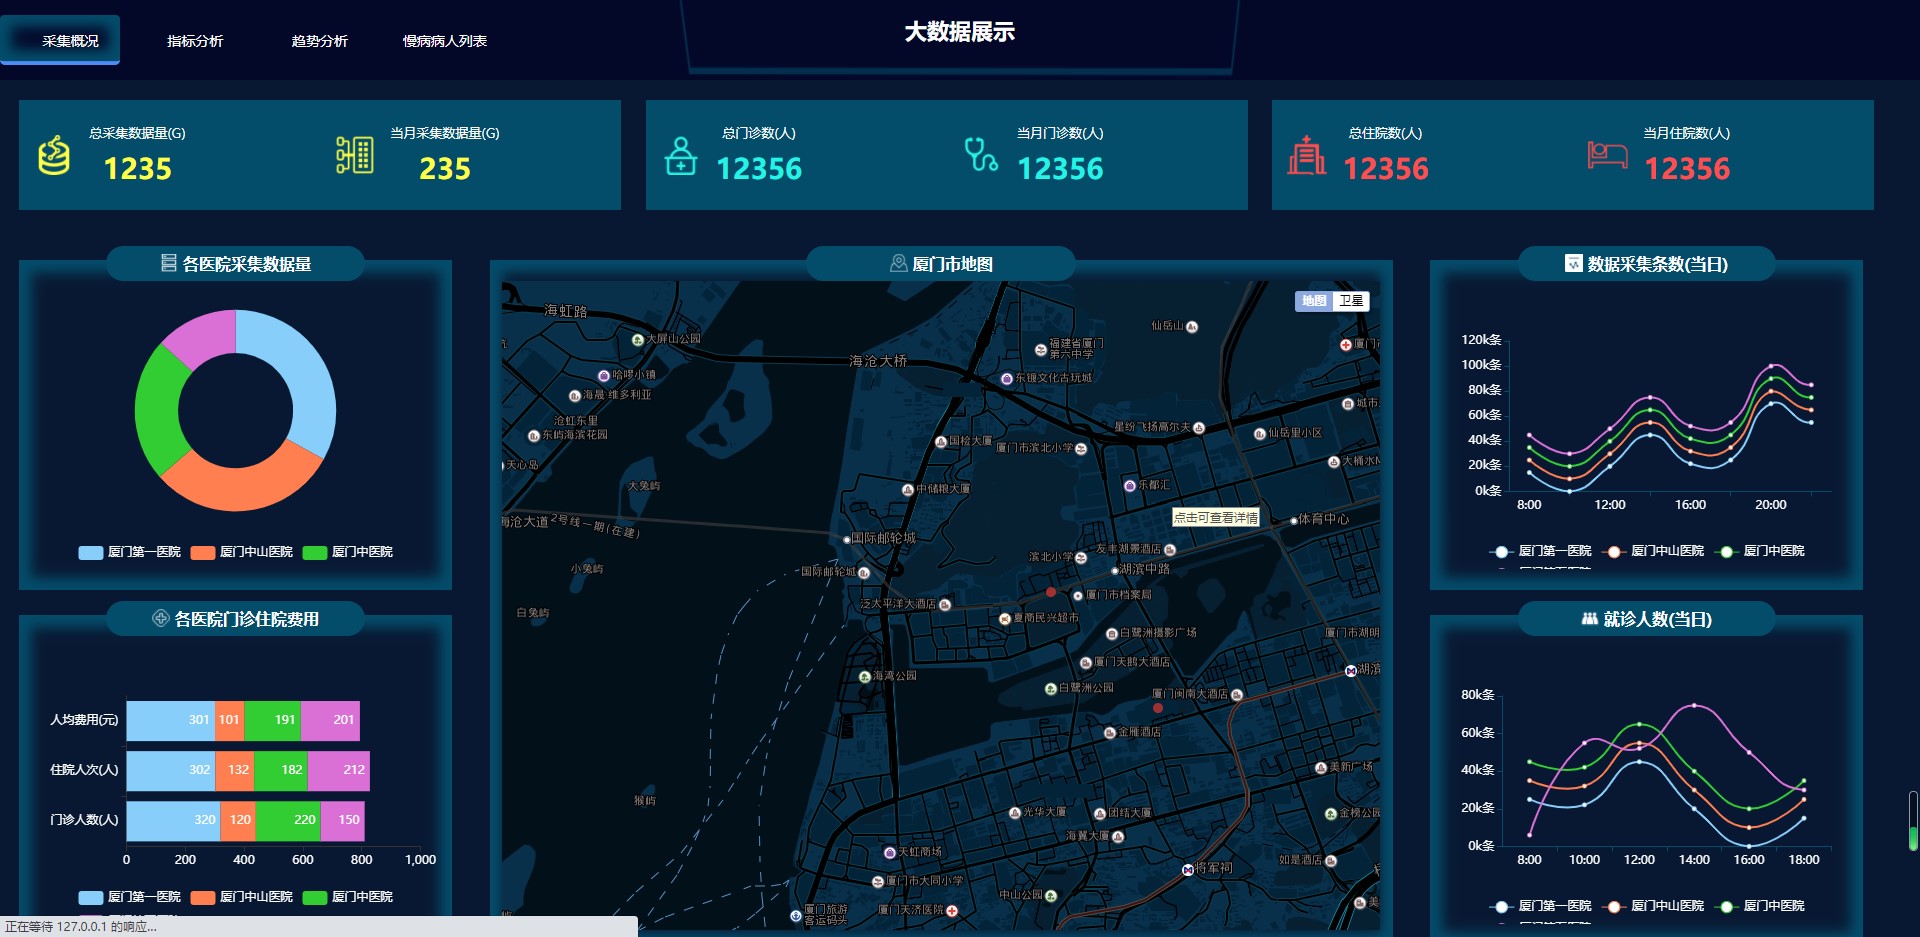
Task: Open the 指标分析 tab
Action: (195, 41)
